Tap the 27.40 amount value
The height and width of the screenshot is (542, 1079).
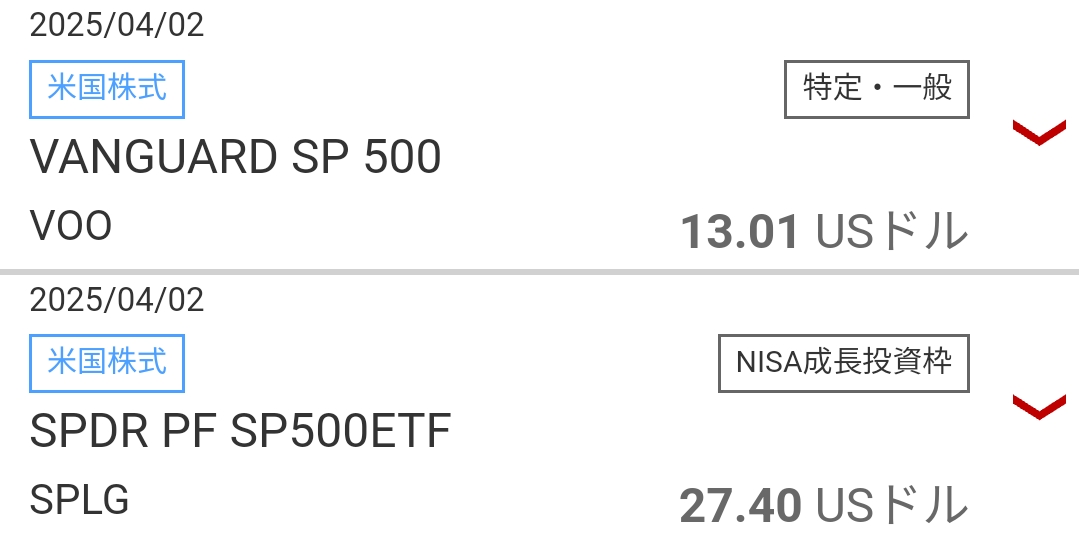point(739,506)
